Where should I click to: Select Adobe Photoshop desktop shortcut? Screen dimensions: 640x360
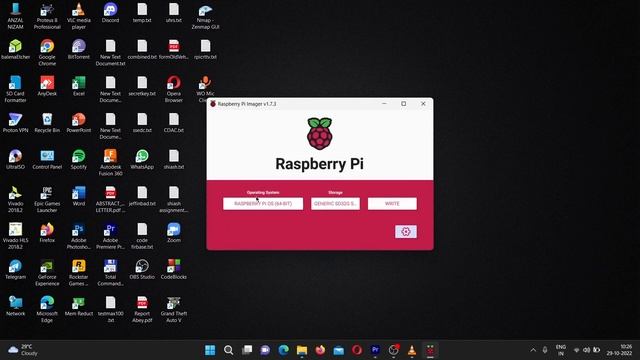[79, 236]
